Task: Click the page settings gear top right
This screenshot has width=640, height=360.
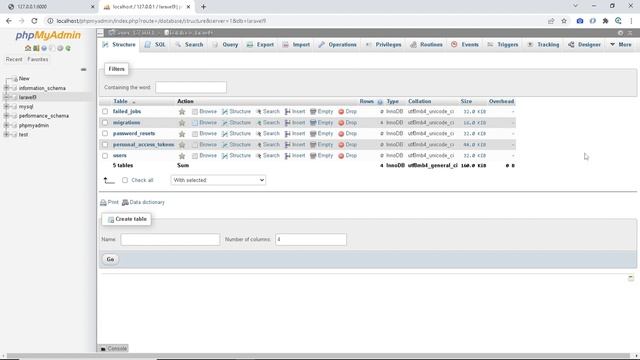Action: [x=620, y=33]
